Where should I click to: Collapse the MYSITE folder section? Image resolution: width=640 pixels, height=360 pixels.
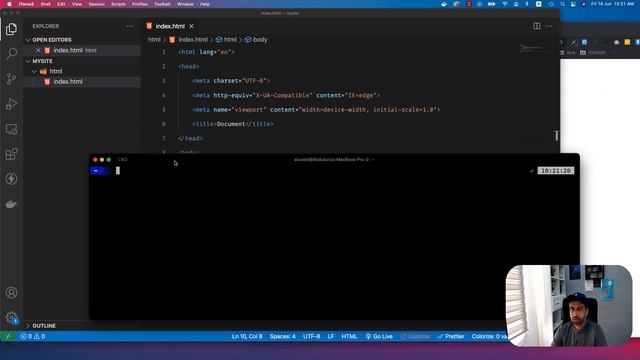tap(28, 61)
